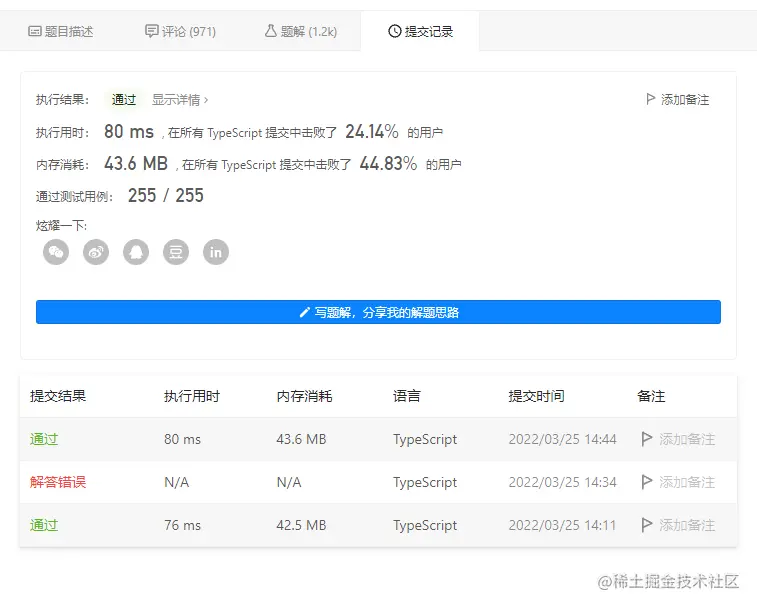Click 提交结果 column header
Viewport: 757px width, 608px height.
click(x=58, y=396)
